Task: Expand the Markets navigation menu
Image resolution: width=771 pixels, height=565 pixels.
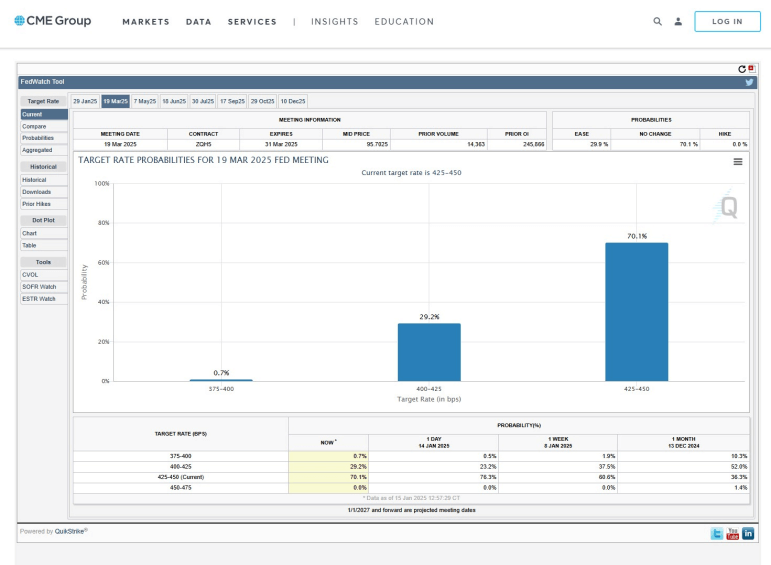Action: pyautogui.click(x=146, y=21)
